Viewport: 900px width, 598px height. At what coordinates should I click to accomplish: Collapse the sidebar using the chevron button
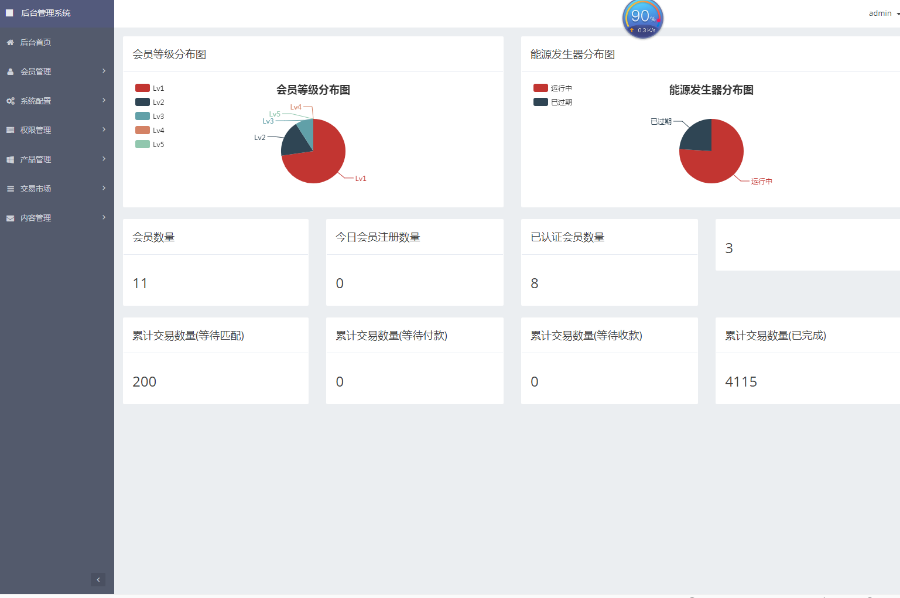(98, 579)
